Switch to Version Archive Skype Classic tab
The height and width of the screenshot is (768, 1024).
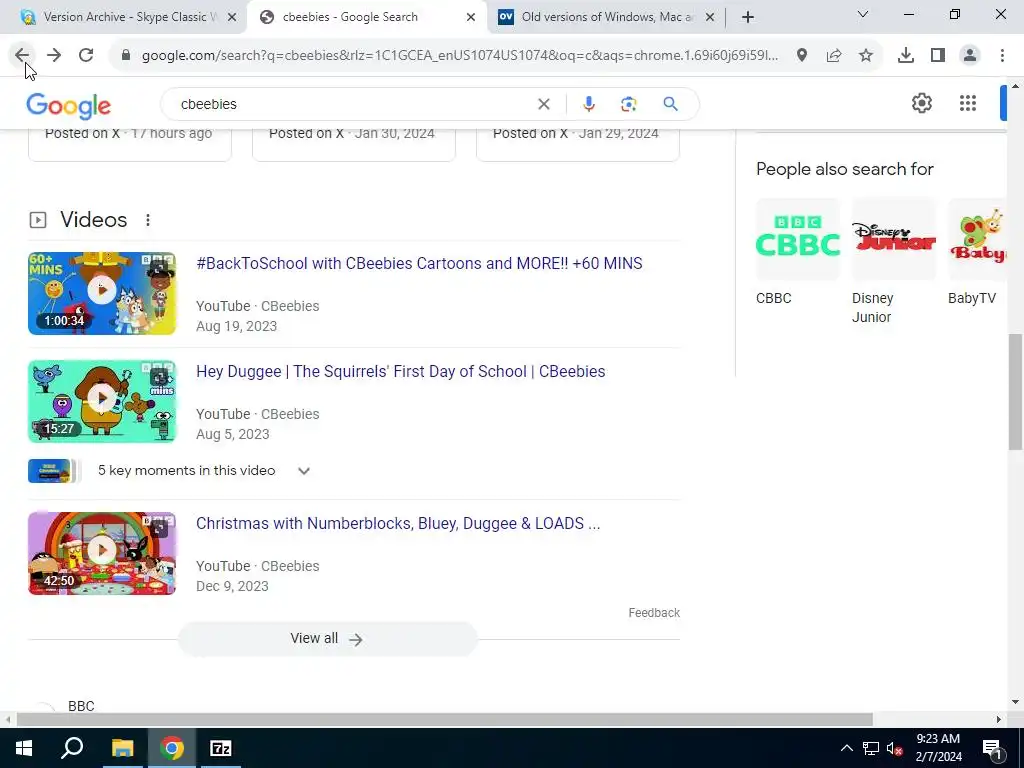pyautogui.click(x=123, y=17)
